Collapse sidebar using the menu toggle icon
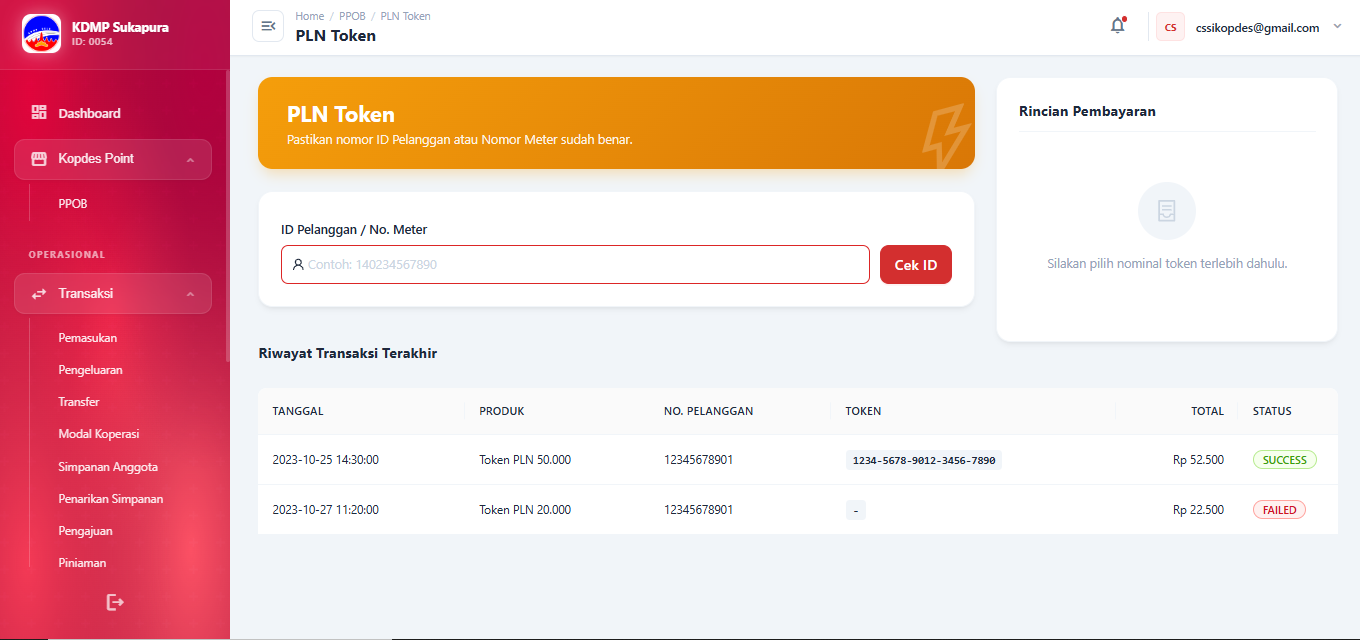The height and width of the screenshot is (640, 1360). click(268, 26)
